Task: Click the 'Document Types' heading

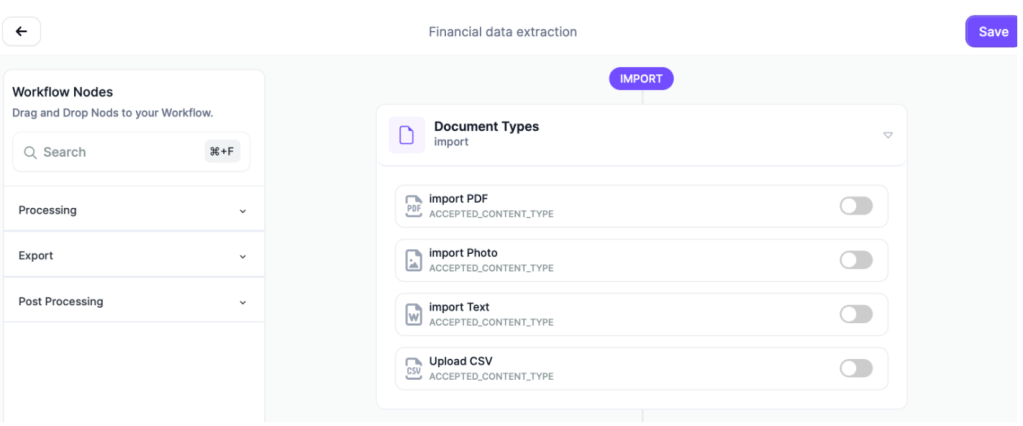Action: (x=487, y=127)
